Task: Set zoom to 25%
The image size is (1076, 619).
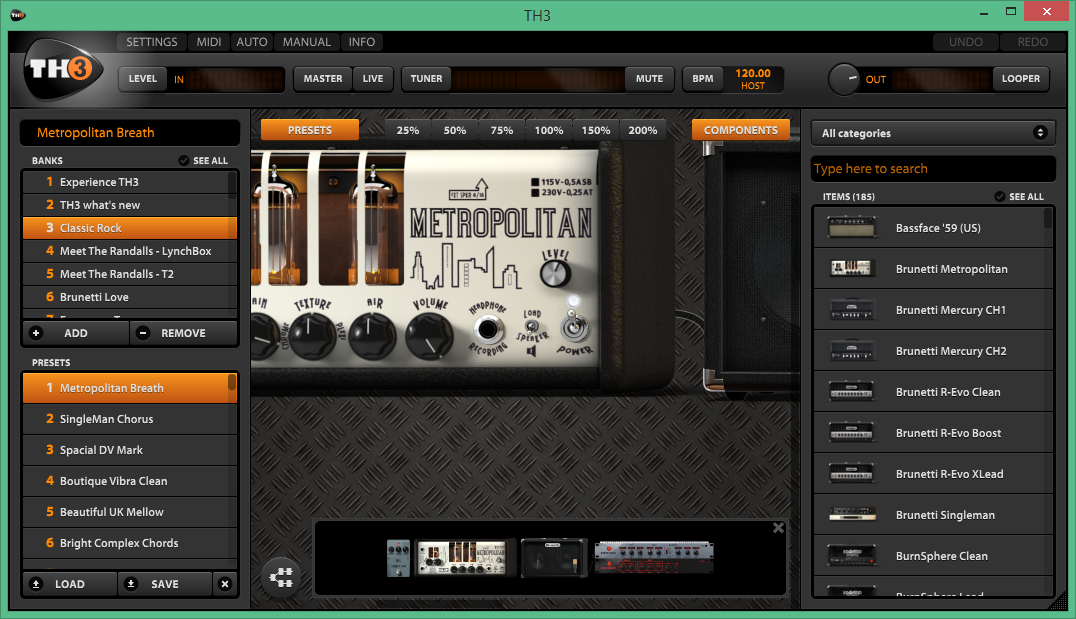Action: pos(408,130)
